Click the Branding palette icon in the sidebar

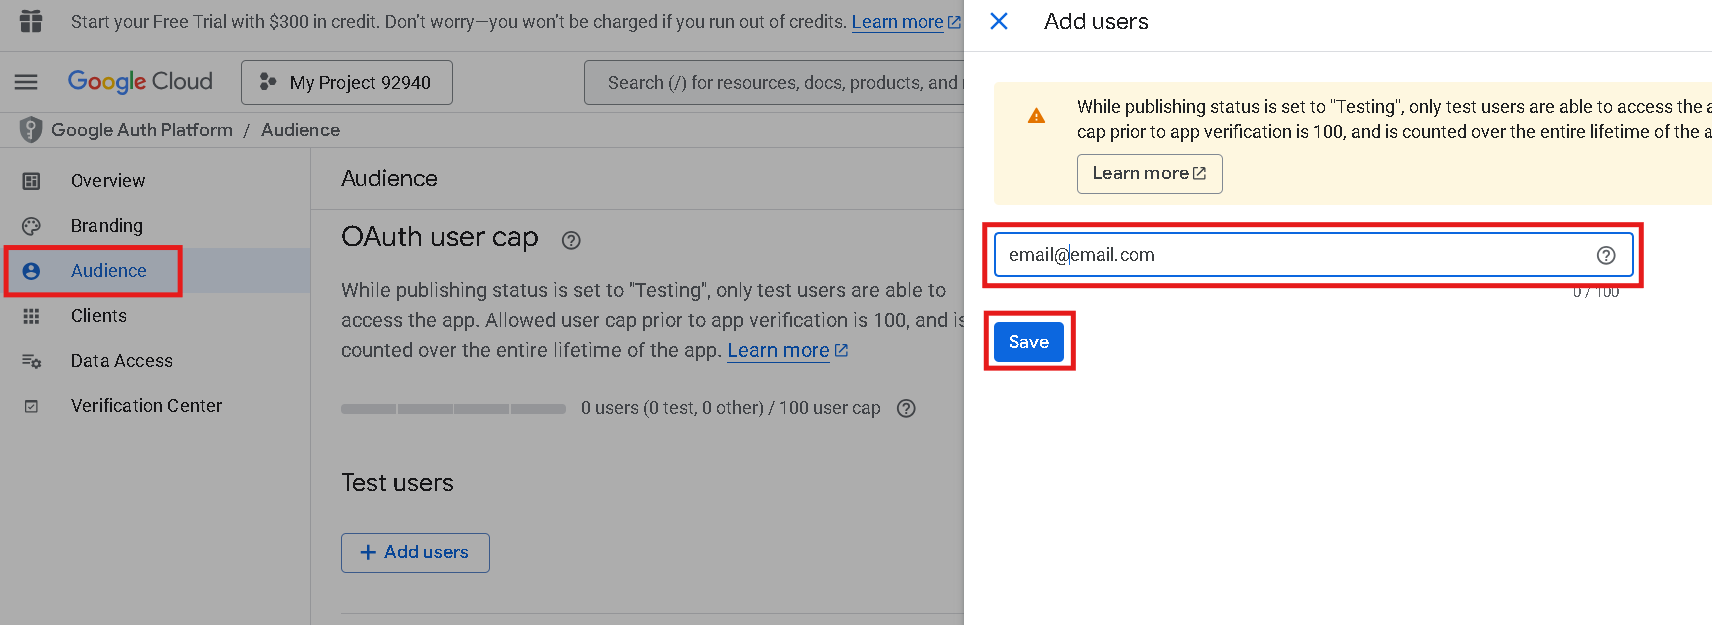(x=32, y=226)
